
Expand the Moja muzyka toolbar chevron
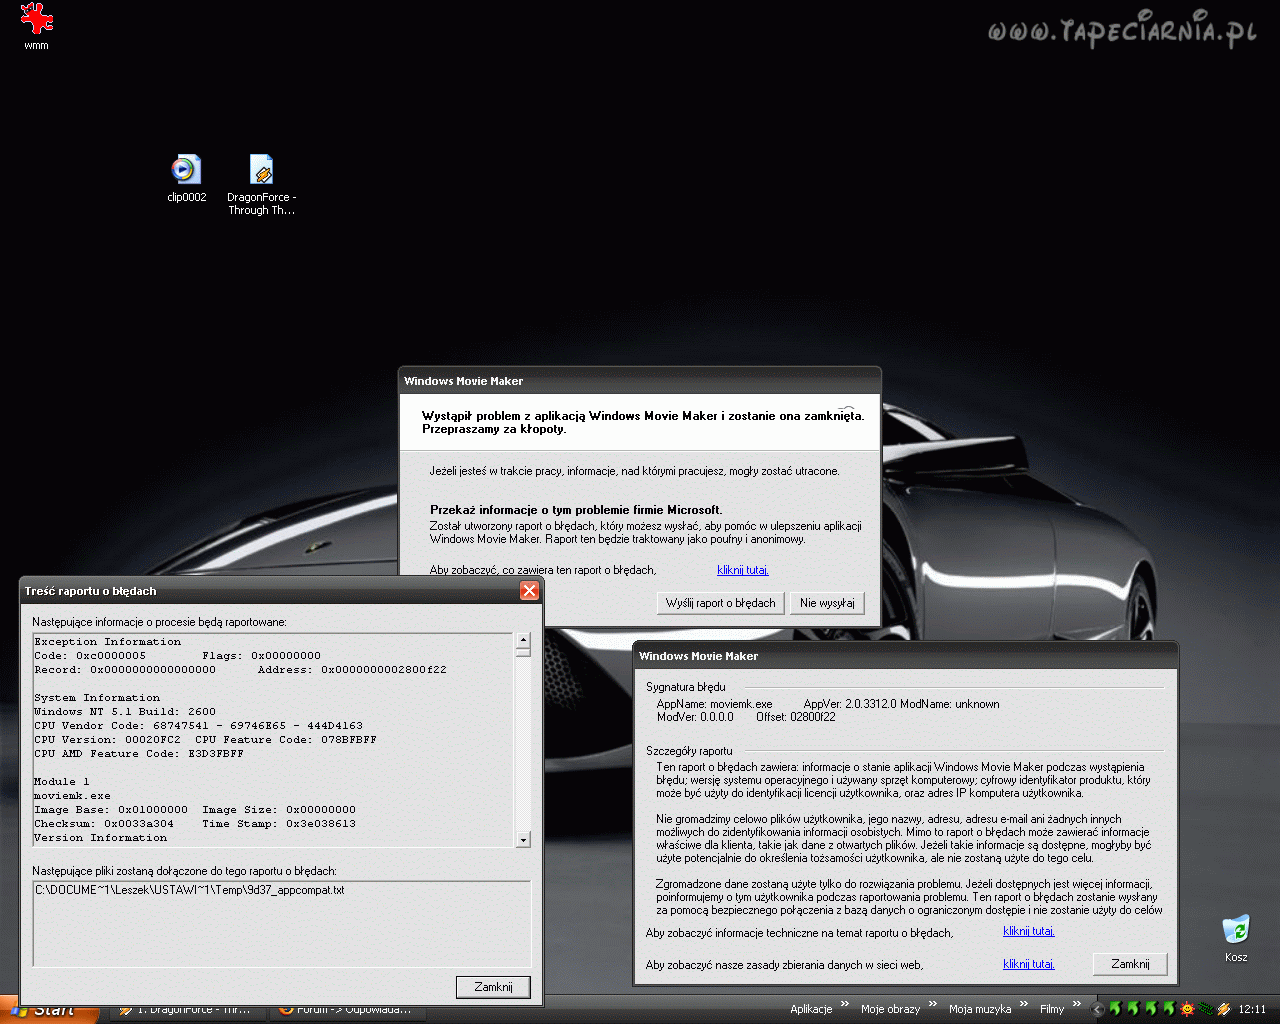(1024, 1004)
